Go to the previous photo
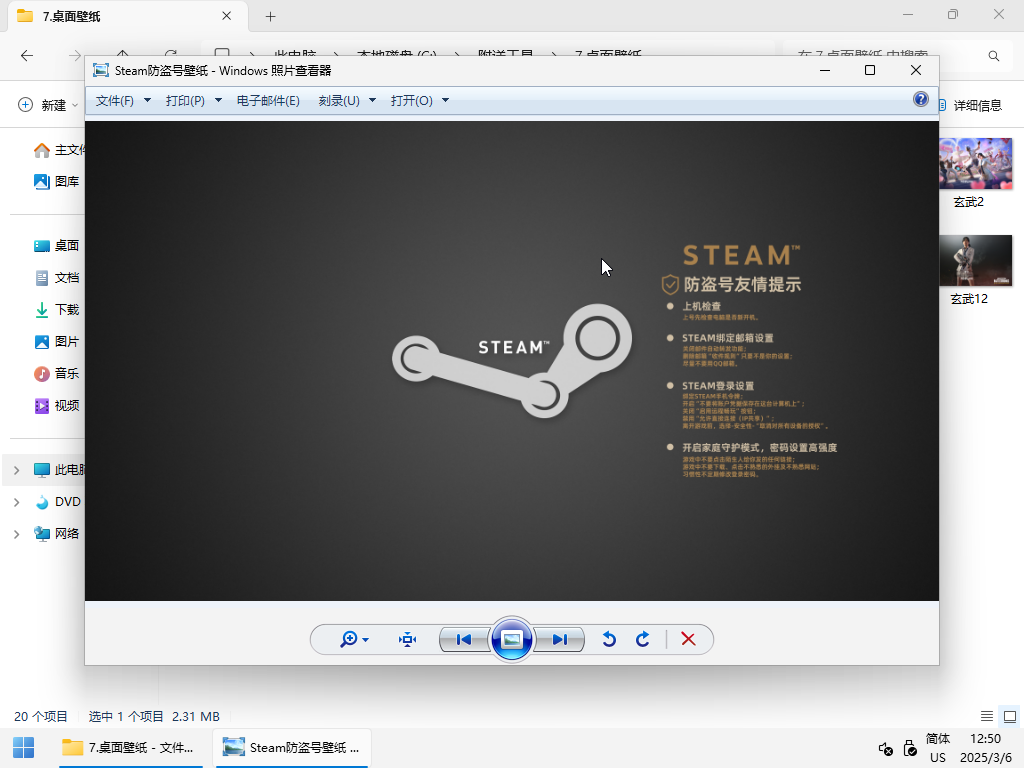 (x=463, y=640)
